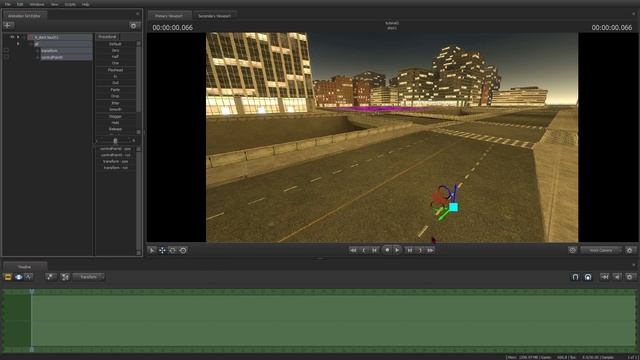The width and height of the screenshot is (640, 360).
Task: Switch to the yellow Clip Editor mode
Action: pos(8,277)
